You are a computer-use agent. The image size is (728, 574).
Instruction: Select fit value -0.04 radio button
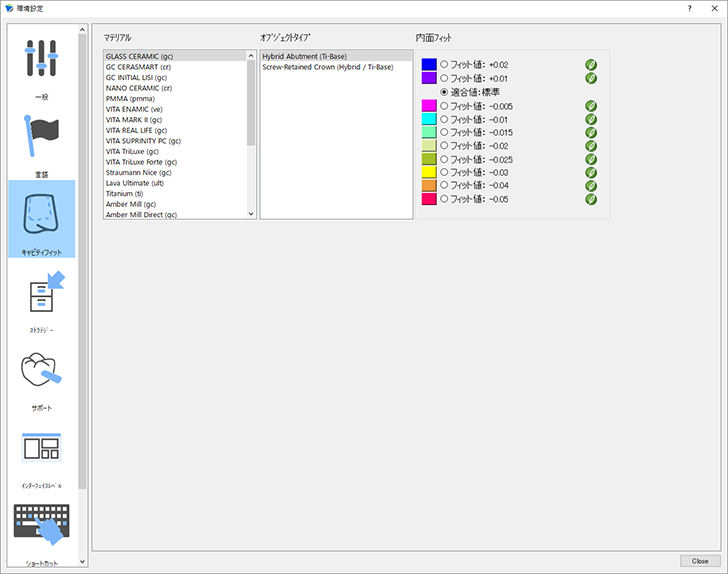pos(444,185)
